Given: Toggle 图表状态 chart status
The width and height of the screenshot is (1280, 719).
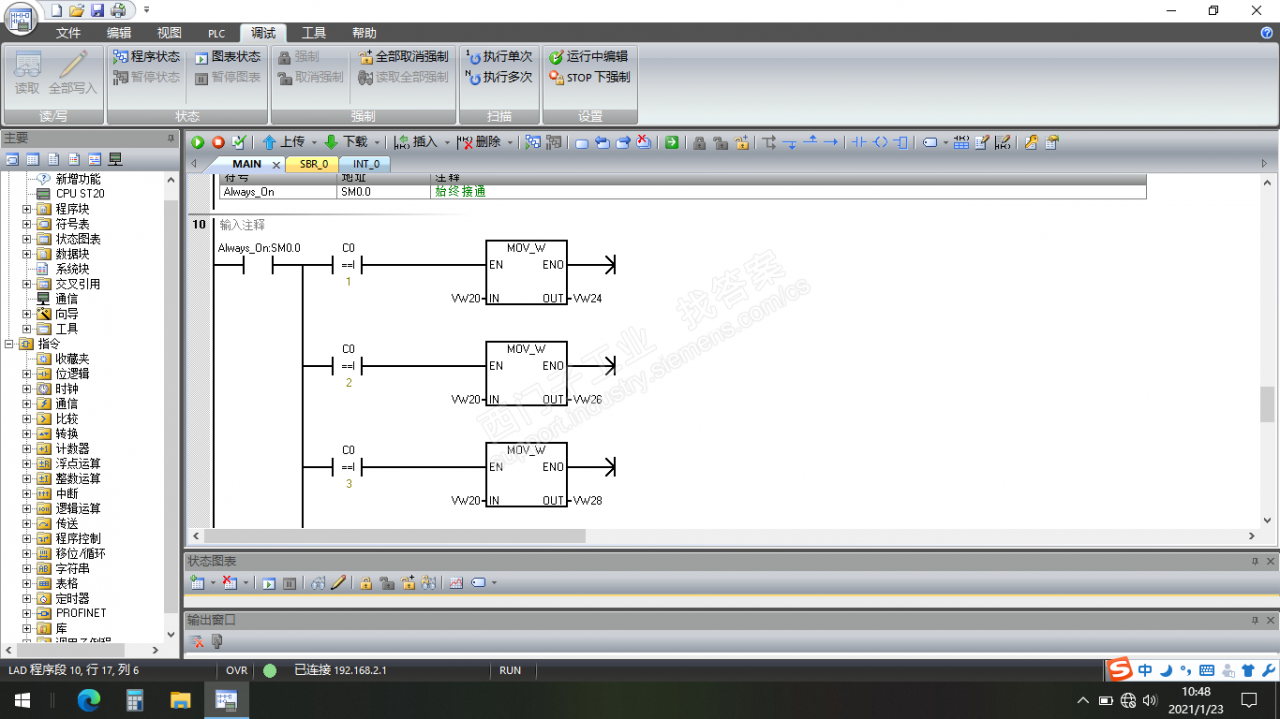Looking at the screenshot, I should tap(227, 57).
